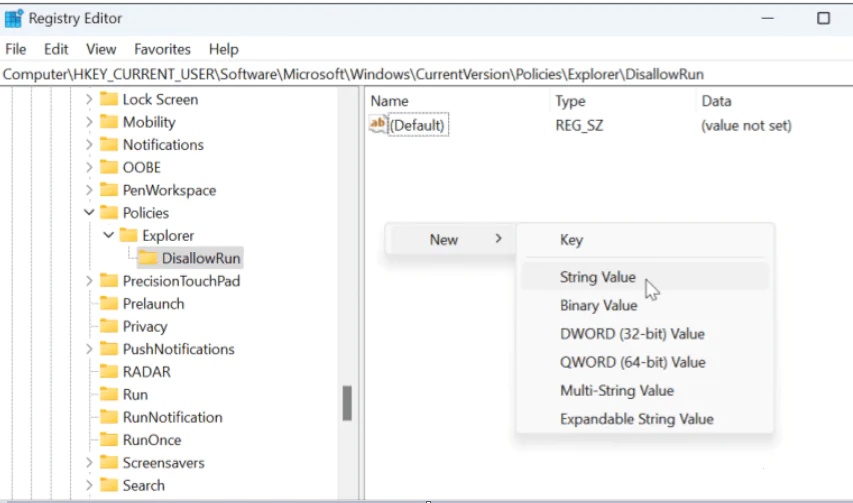The image size is (853, 503).
Task: Select String Value from context menu
Action: (x=598, y=277)
